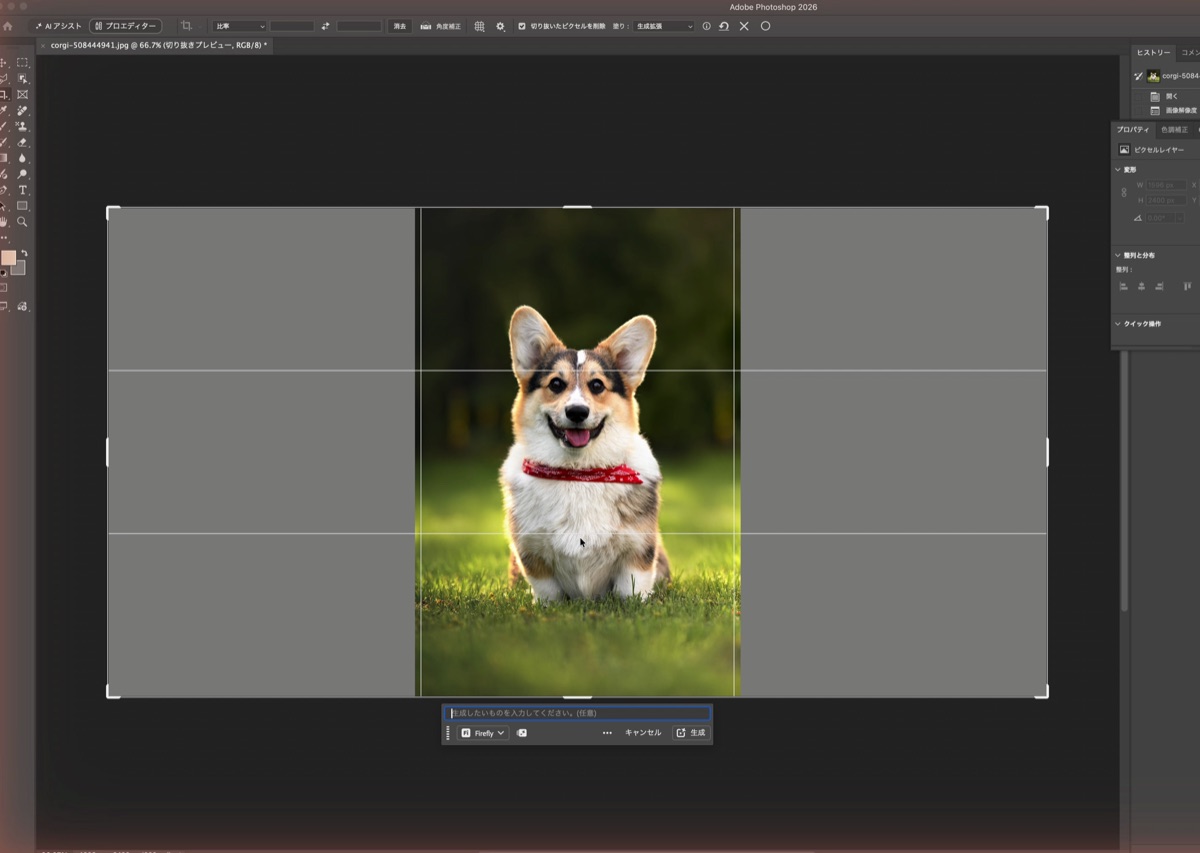Switch to the ヒストリー panel tab
This screenshot has height=853, width=1200.
(x=1153, y=53)
